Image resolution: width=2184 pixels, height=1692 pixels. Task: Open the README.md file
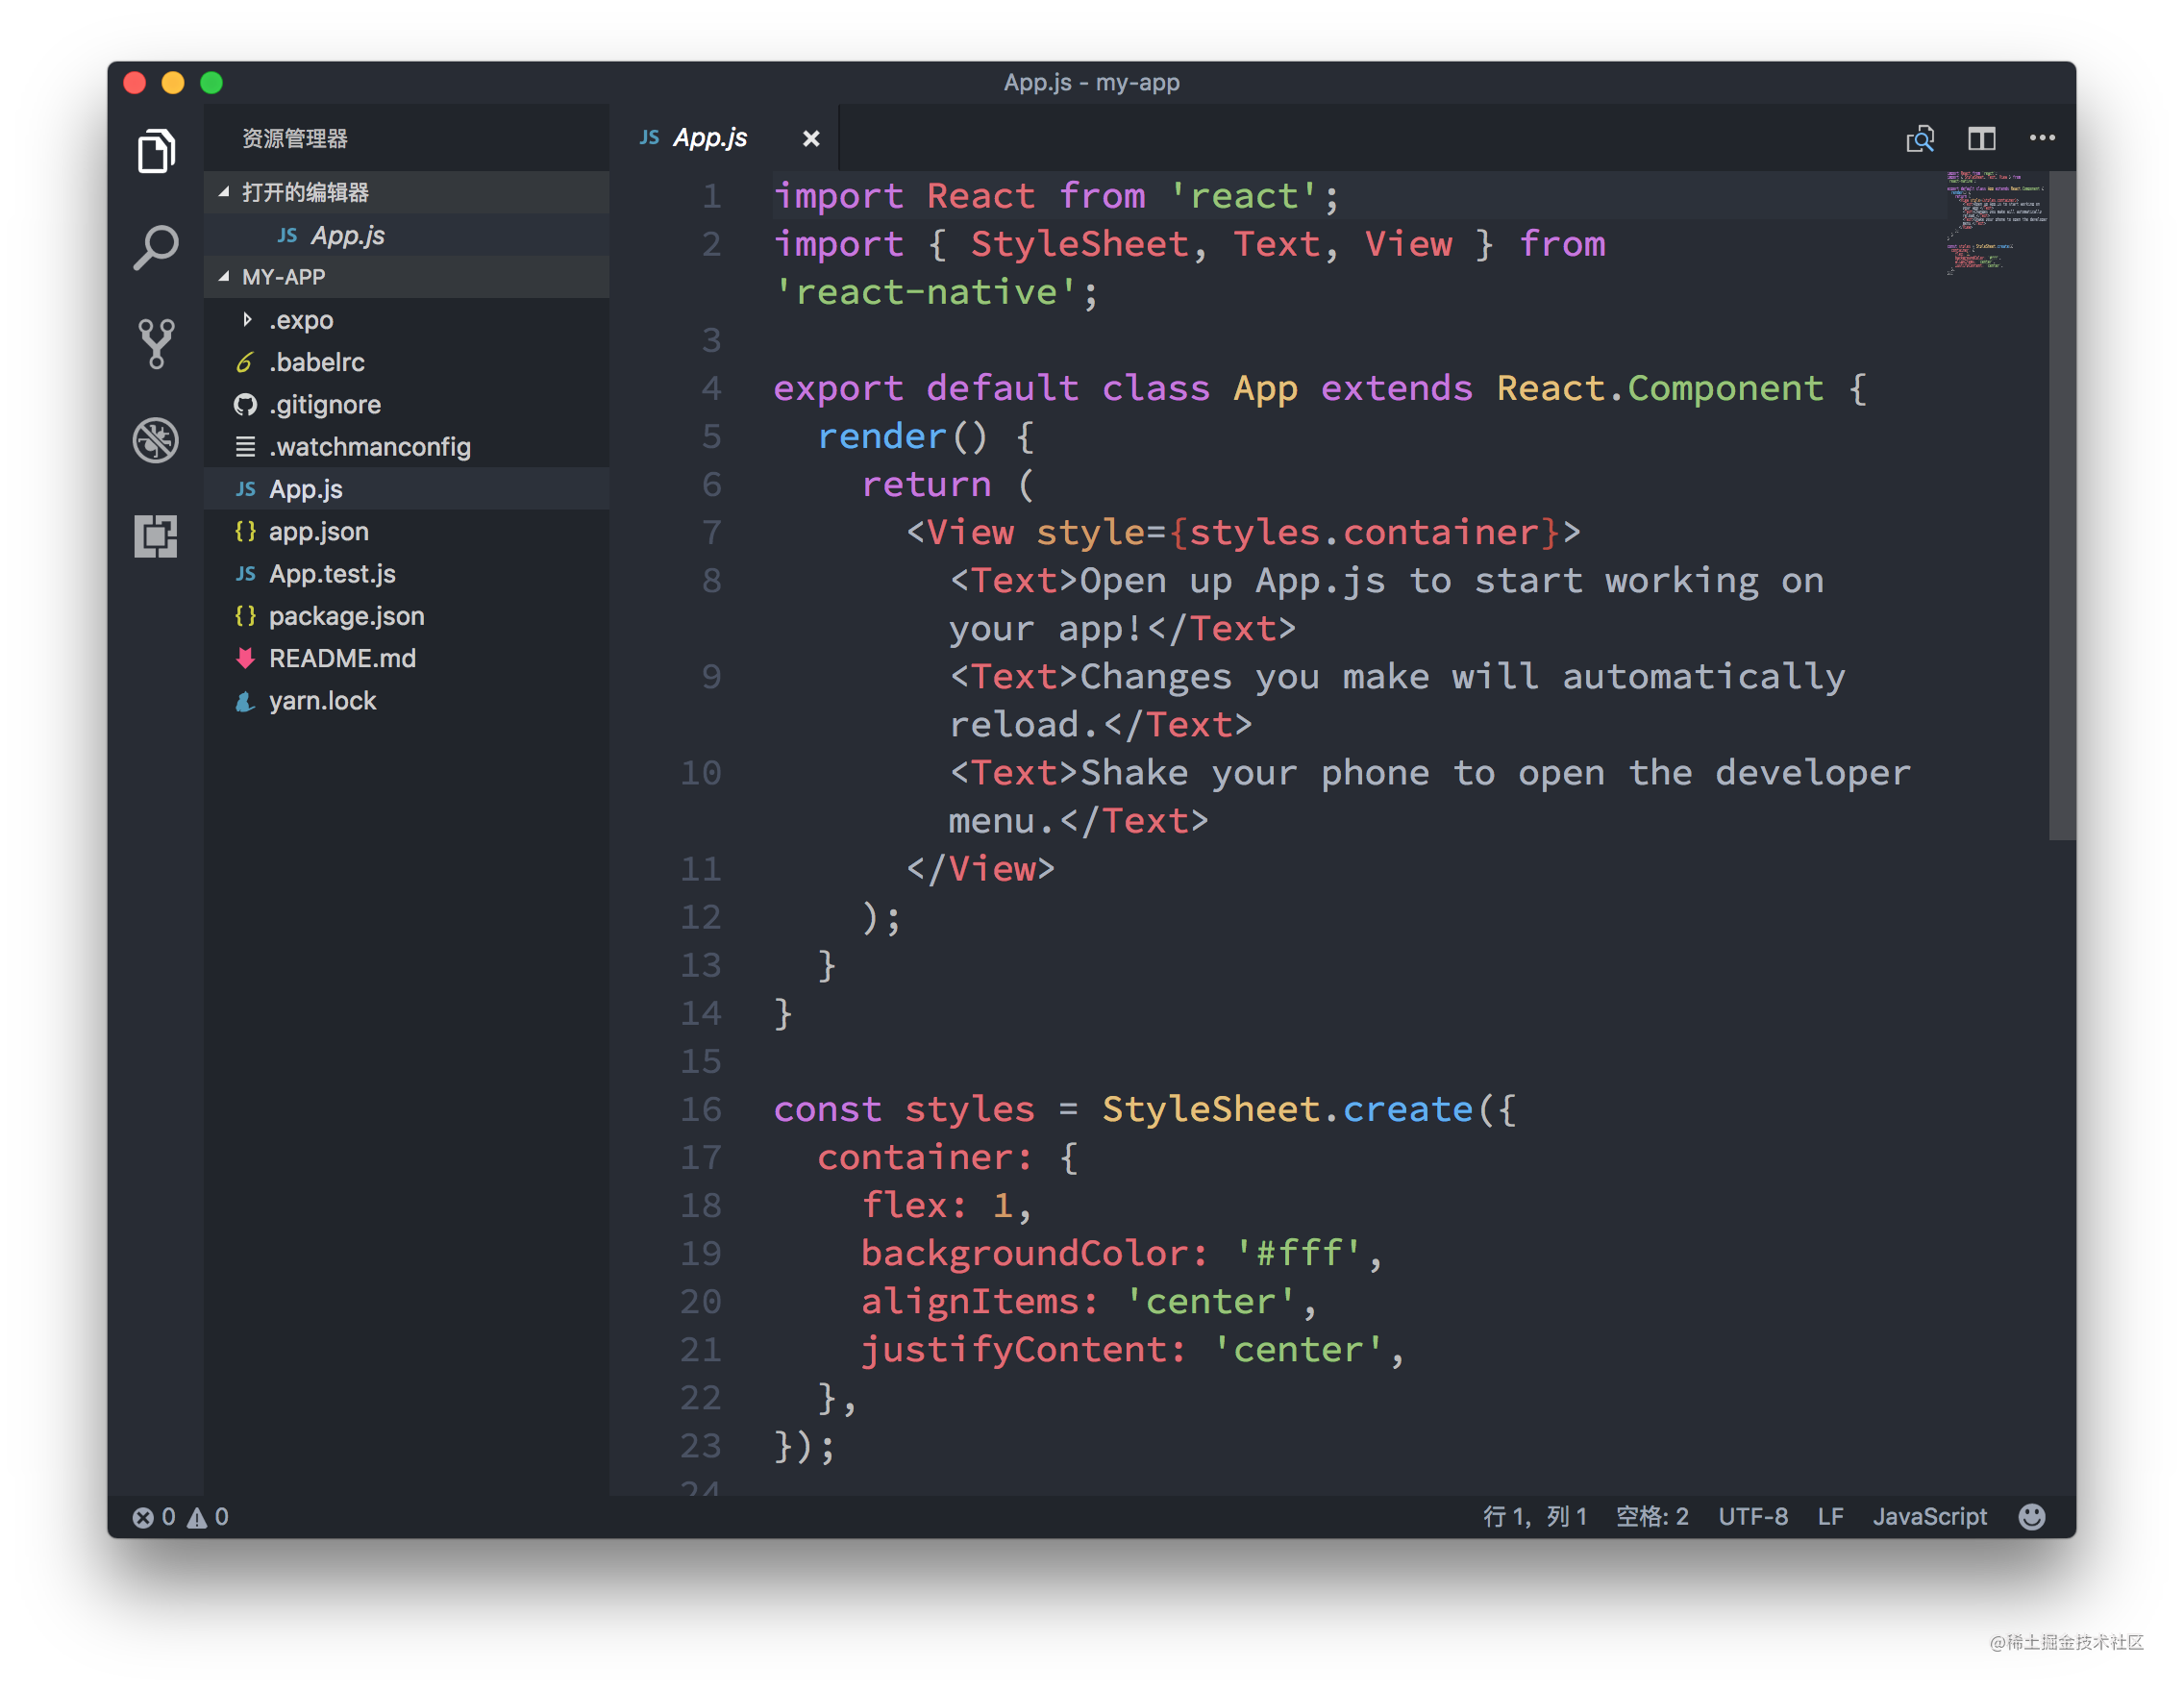coord(343,658)
